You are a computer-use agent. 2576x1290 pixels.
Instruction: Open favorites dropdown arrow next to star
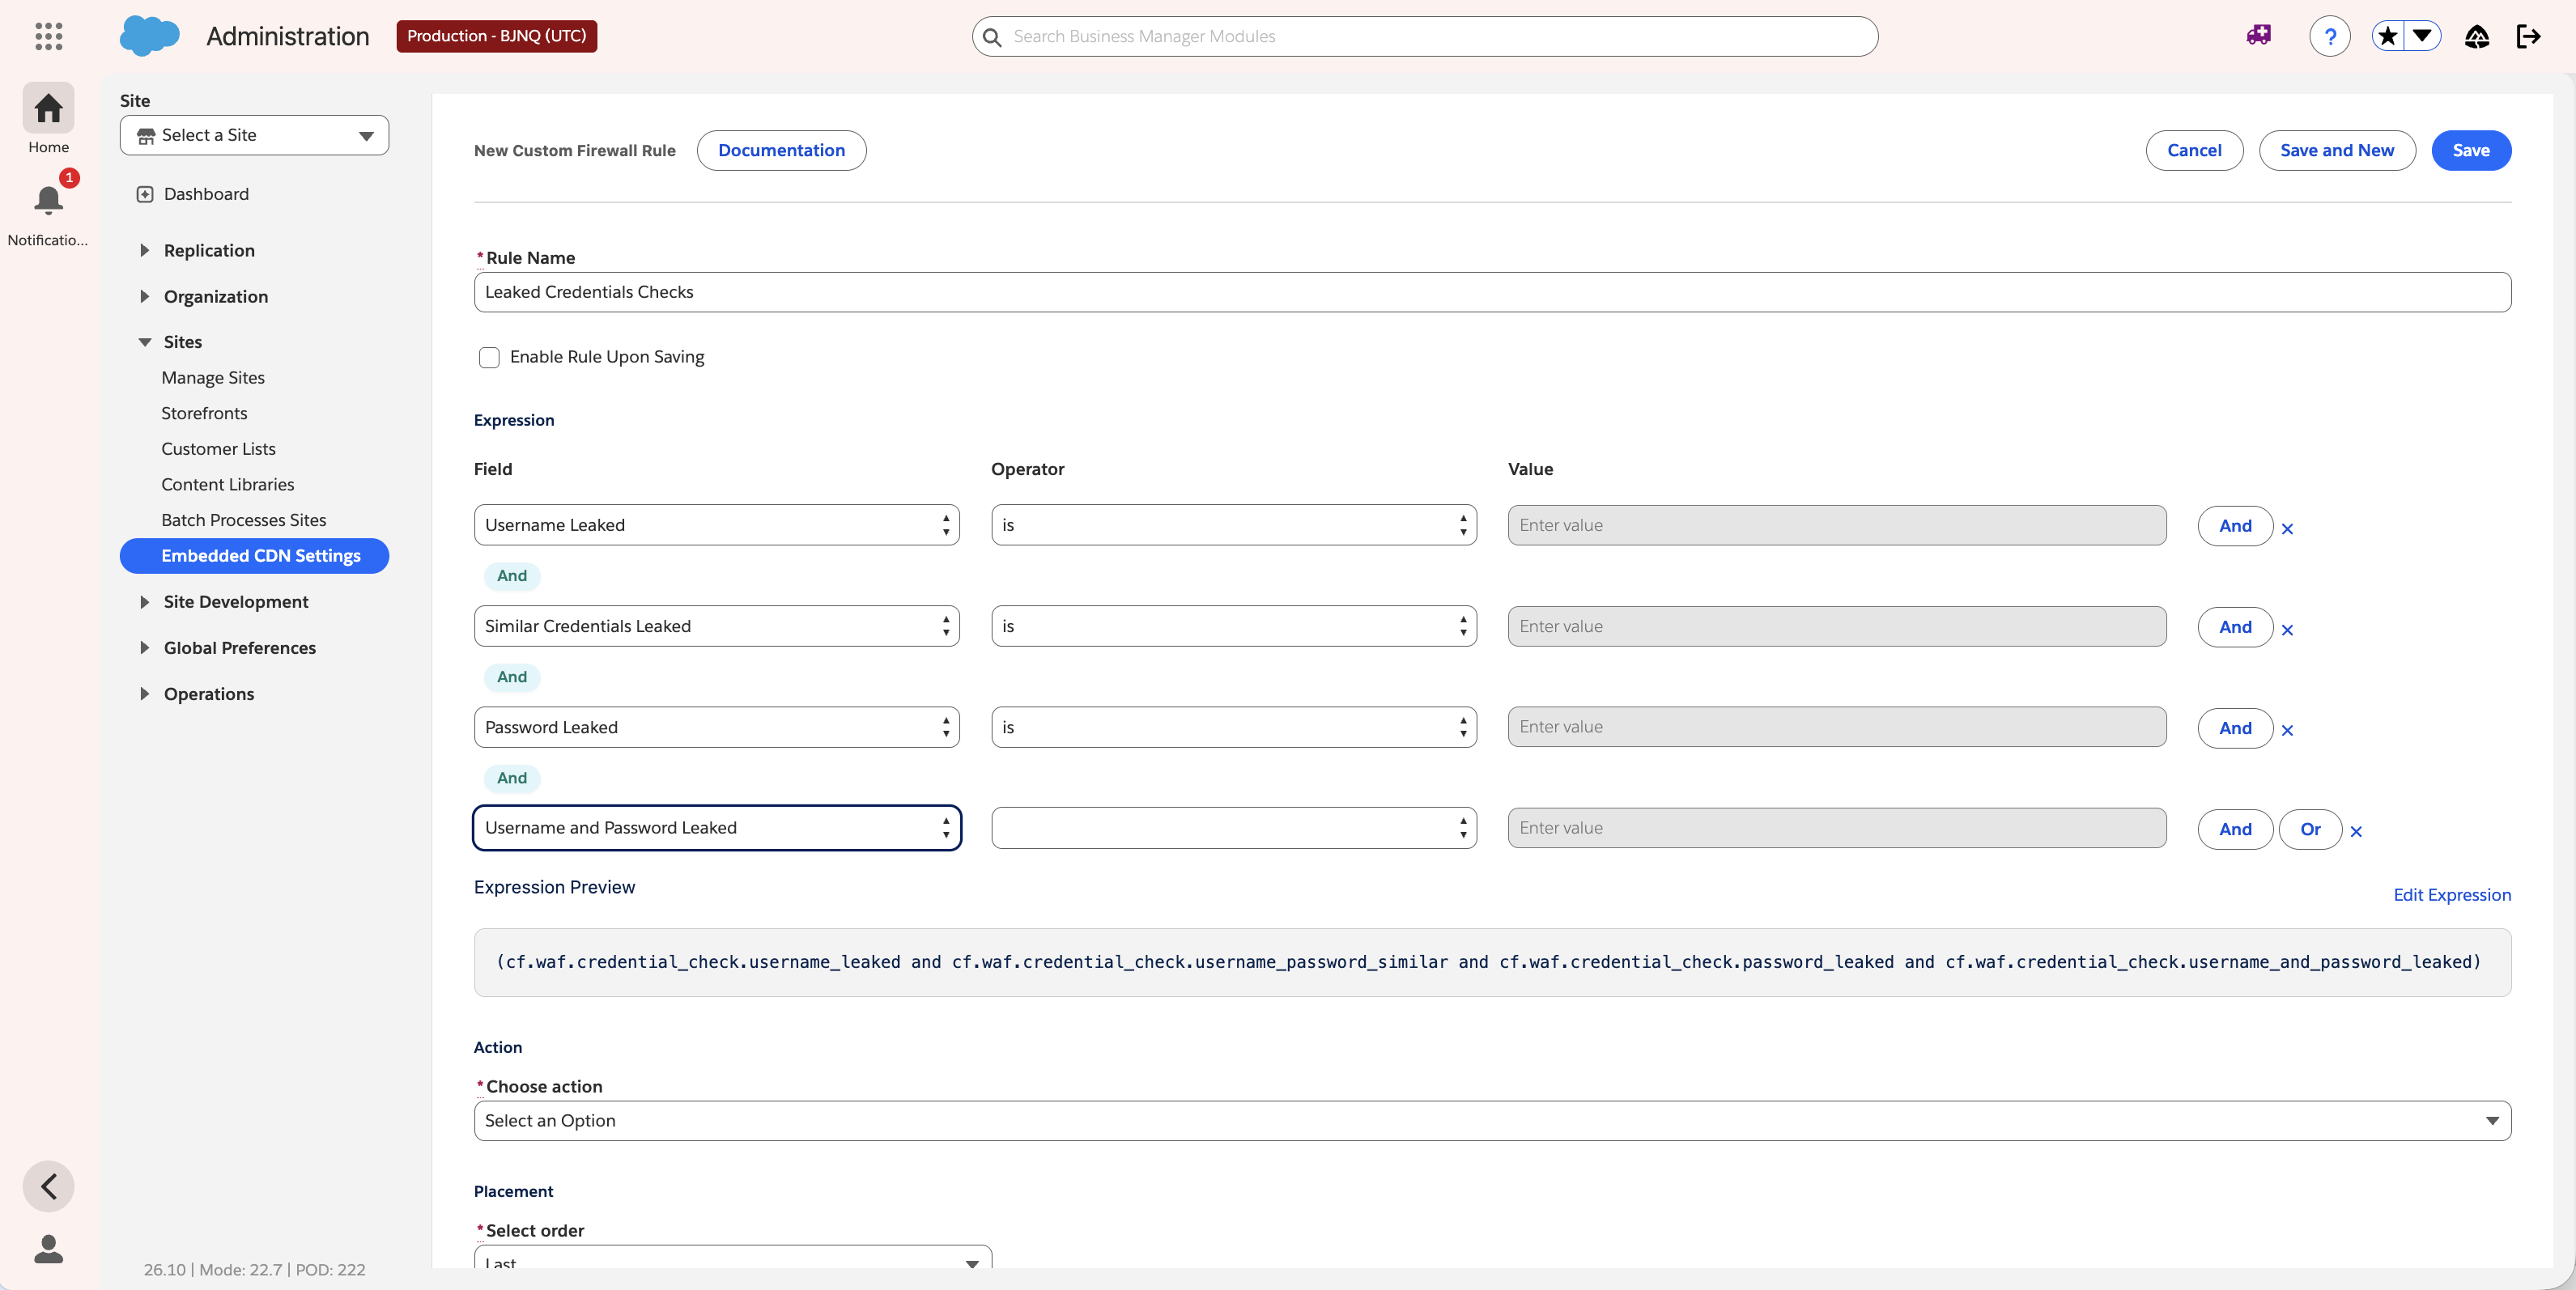(x=2422, y=36)
